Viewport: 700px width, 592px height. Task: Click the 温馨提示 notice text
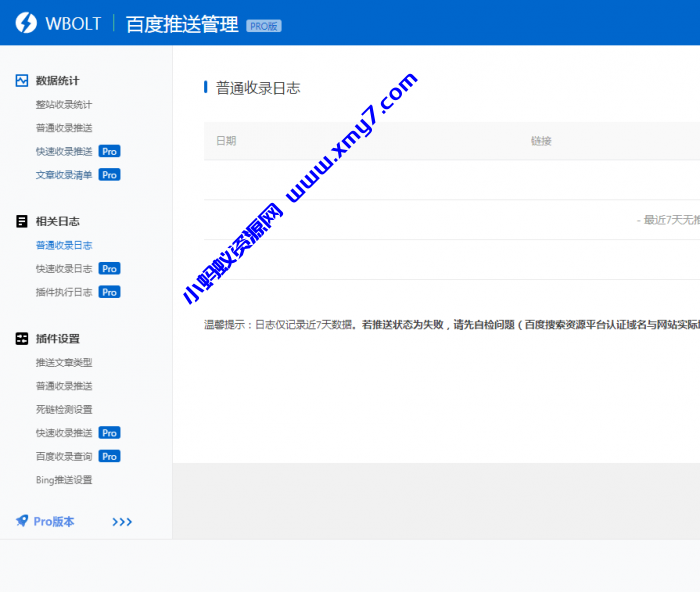click(x=452, y=325)
